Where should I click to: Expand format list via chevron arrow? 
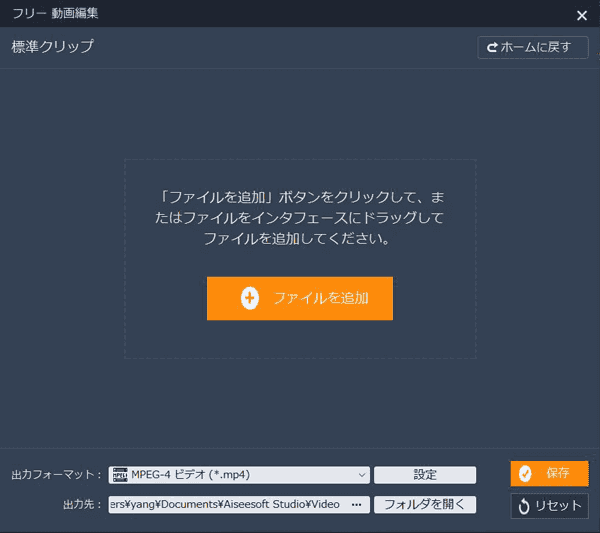point(362,475)
